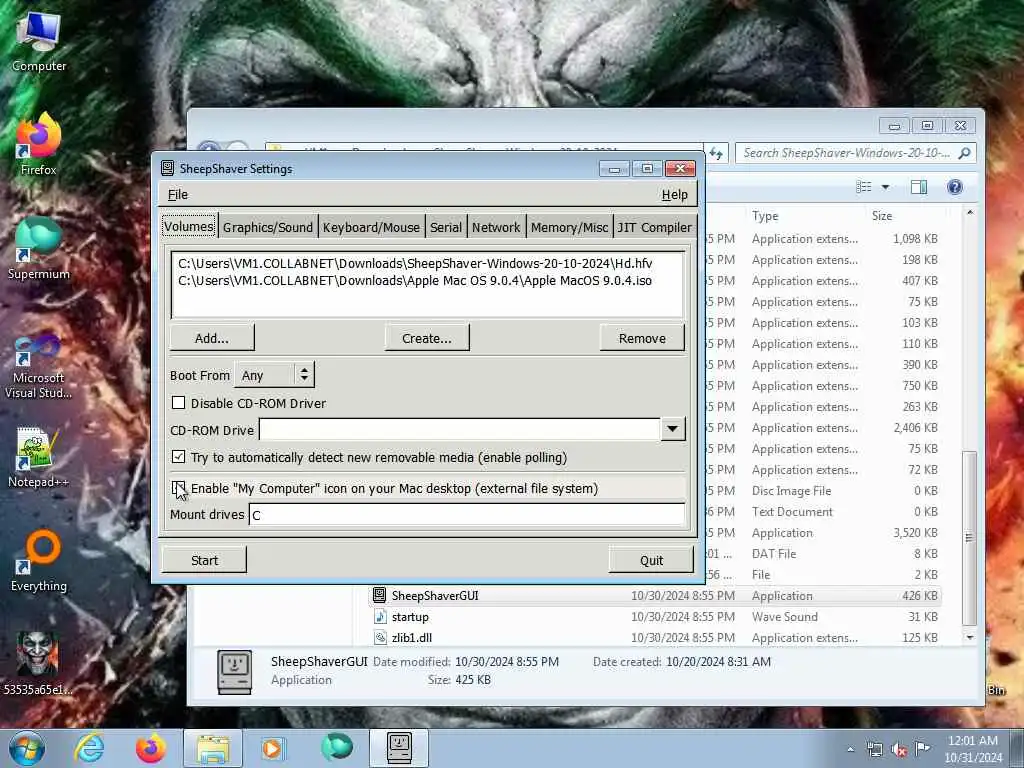
Task: Toggle automatic removable media polling checkbox
Action: pos(178,456)
